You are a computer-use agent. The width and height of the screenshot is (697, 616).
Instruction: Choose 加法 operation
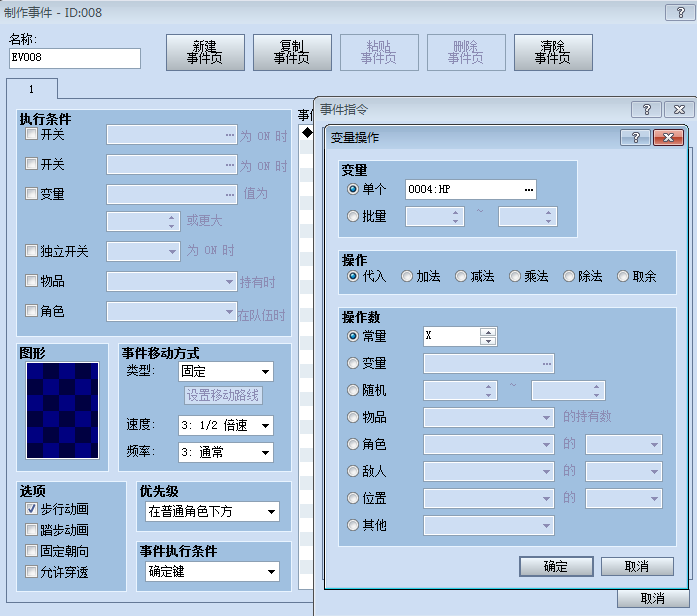(407, 276)
